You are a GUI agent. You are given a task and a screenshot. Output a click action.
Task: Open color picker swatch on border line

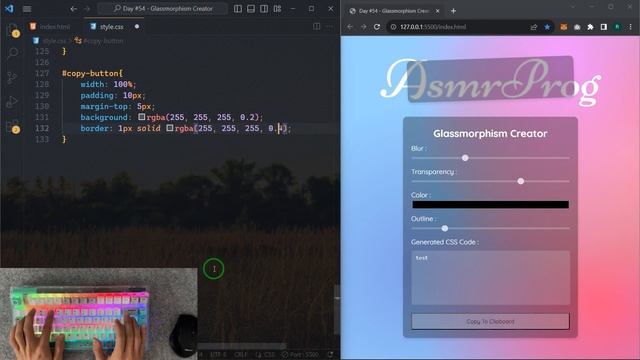tap(169, 128)
